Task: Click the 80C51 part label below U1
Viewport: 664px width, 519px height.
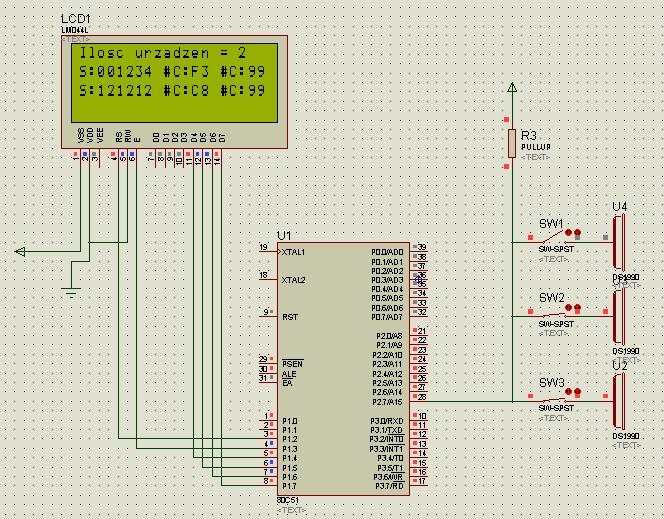Action: 288,500
